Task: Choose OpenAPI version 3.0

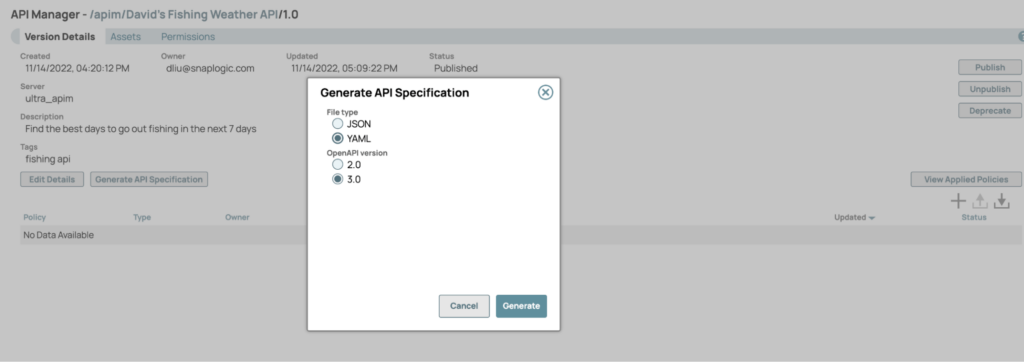Action: point(338,179)
